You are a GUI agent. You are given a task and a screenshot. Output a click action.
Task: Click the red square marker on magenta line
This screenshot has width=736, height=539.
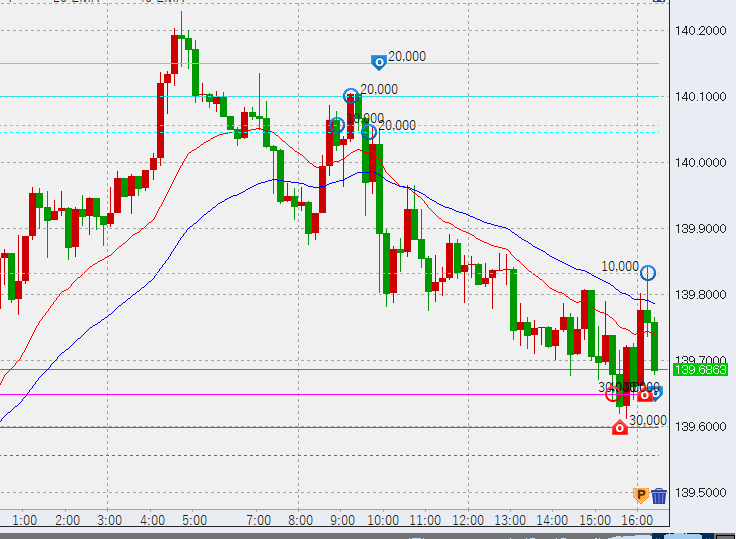point(645,395)
